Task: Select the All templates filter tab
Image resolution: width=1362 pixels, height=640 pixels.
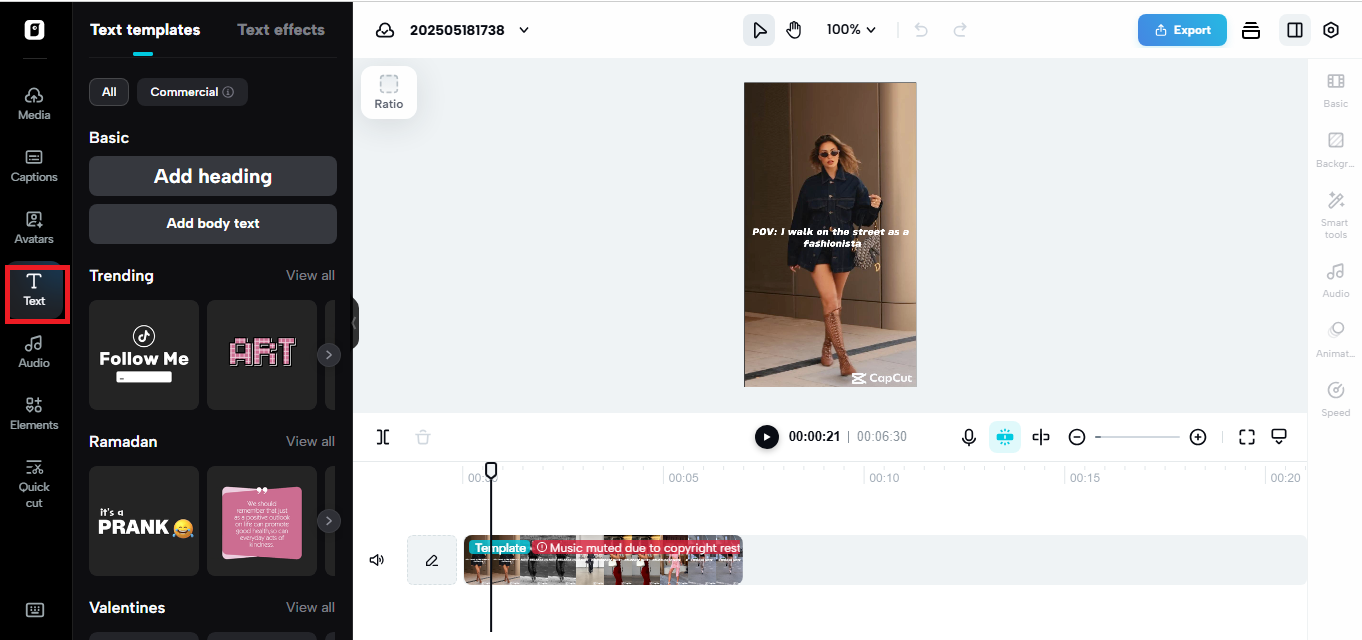Action: [x=108, y=91]
